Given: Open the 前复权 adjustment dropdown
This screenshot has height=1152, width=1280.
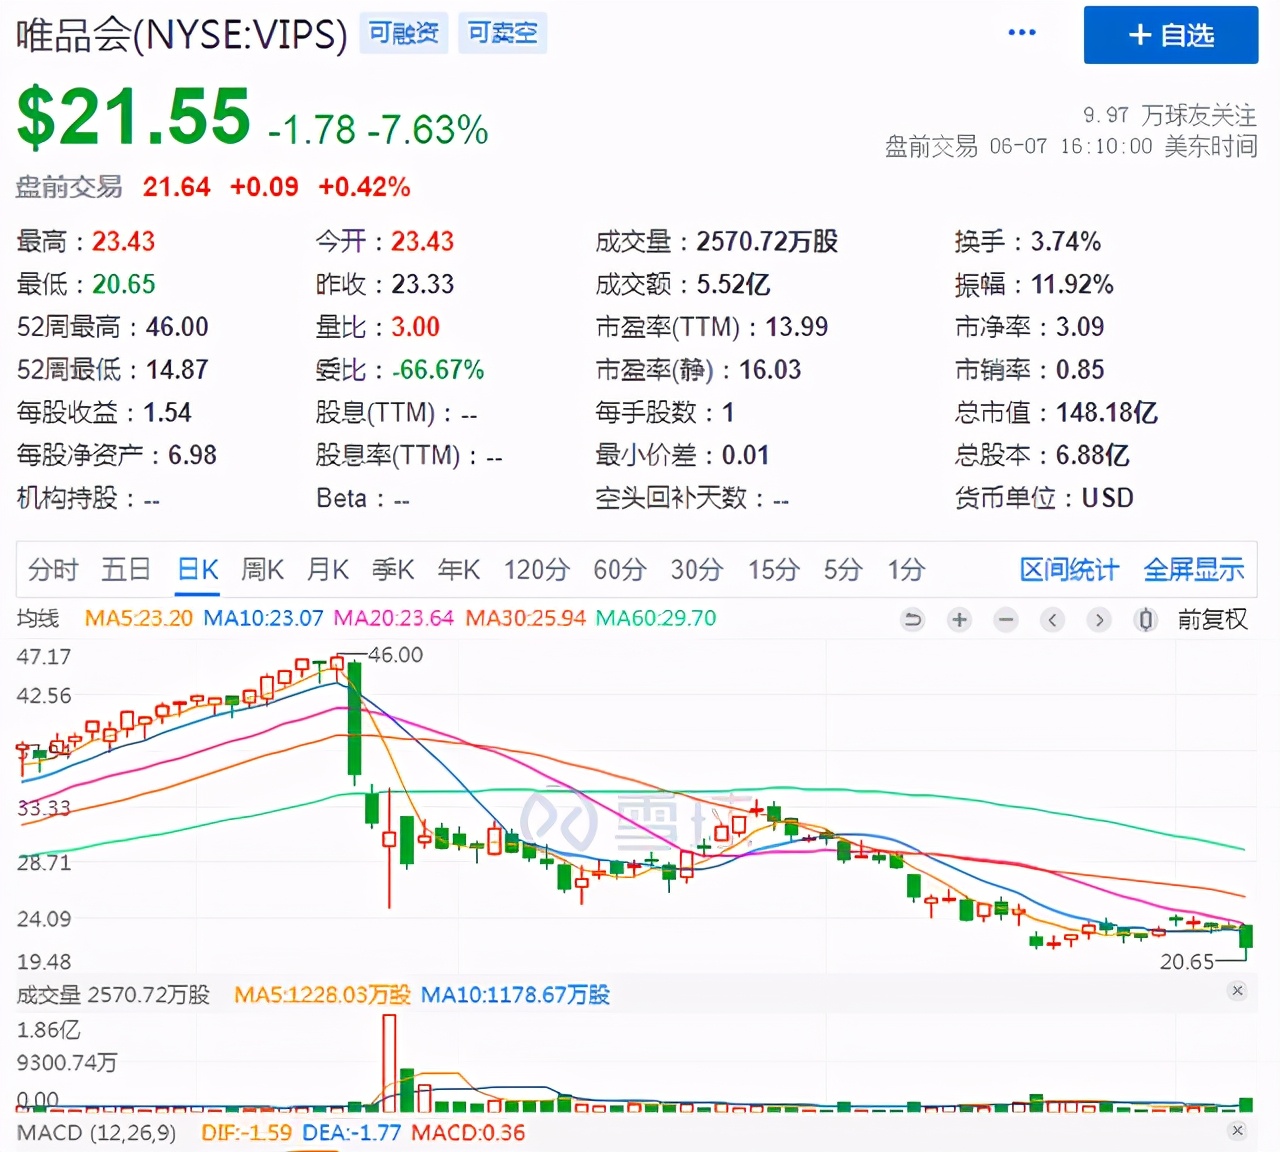Looking at the screenshot, I should [x=1212, y=620].
